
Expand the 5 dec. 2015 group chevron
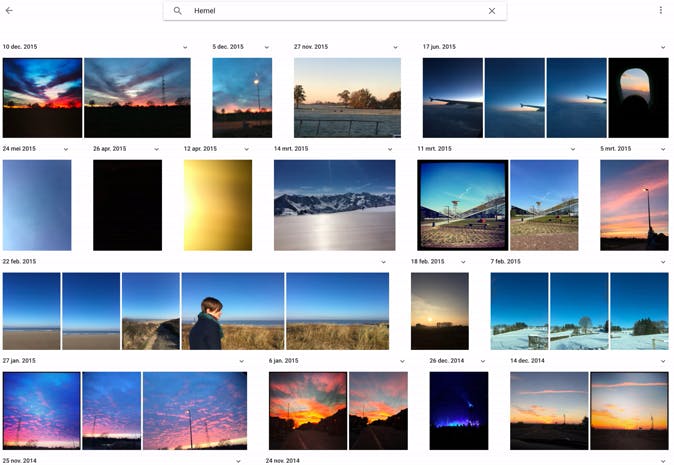(x=267, y=47)
